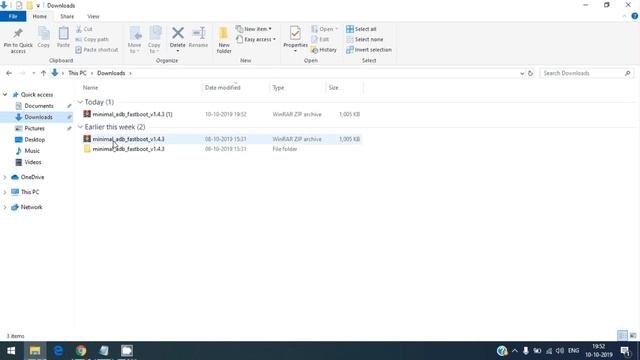
Task: Click the Edit command
Action: coord(320,39)
